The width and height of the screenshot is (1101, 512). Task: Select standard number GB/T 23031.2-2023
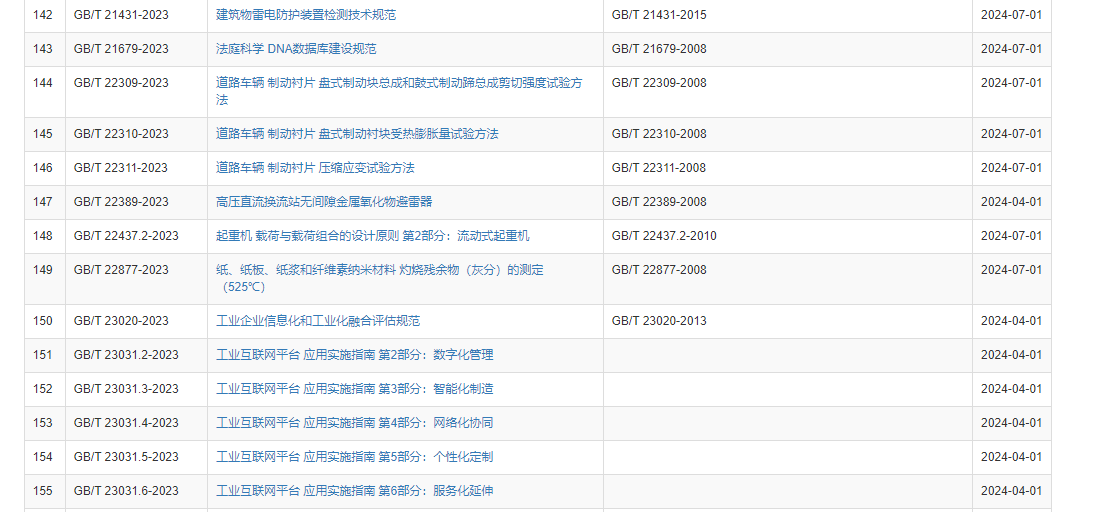point(126,355)
